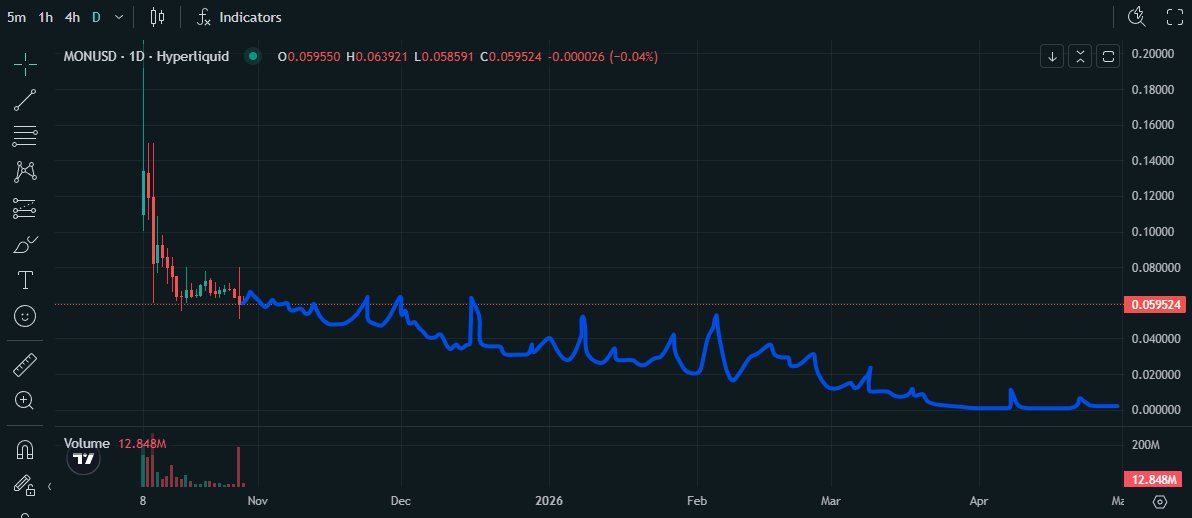Click the green market status dot
The image size is (1192, 518).
coord(253,56)
